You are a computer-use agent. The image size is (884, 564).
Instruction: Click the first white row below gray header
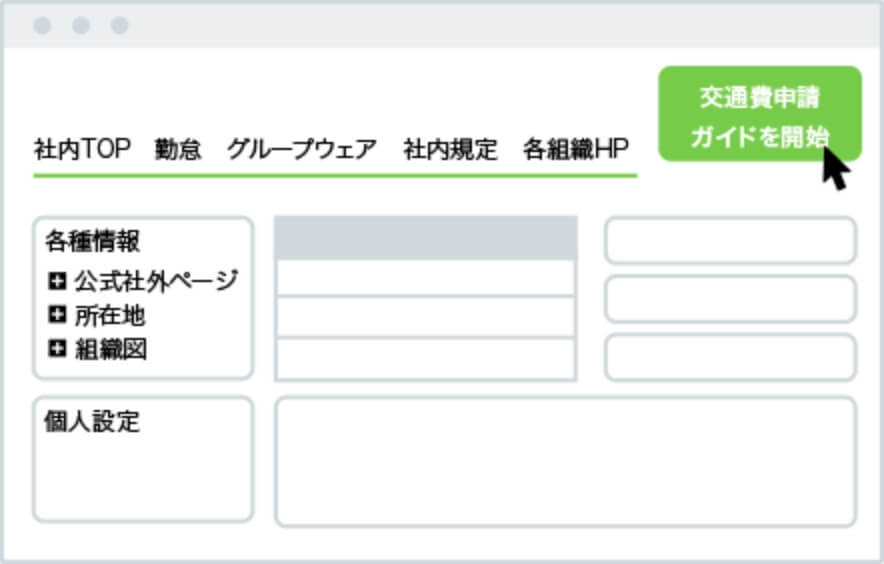click(x=426, y=278)
